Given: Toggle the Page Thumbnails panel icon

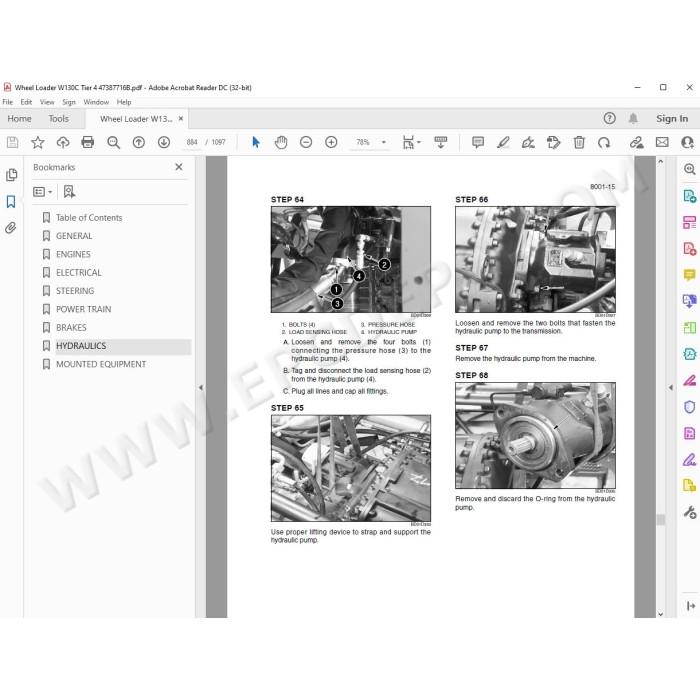Looking at the screenshot, I should click(11, 175).
